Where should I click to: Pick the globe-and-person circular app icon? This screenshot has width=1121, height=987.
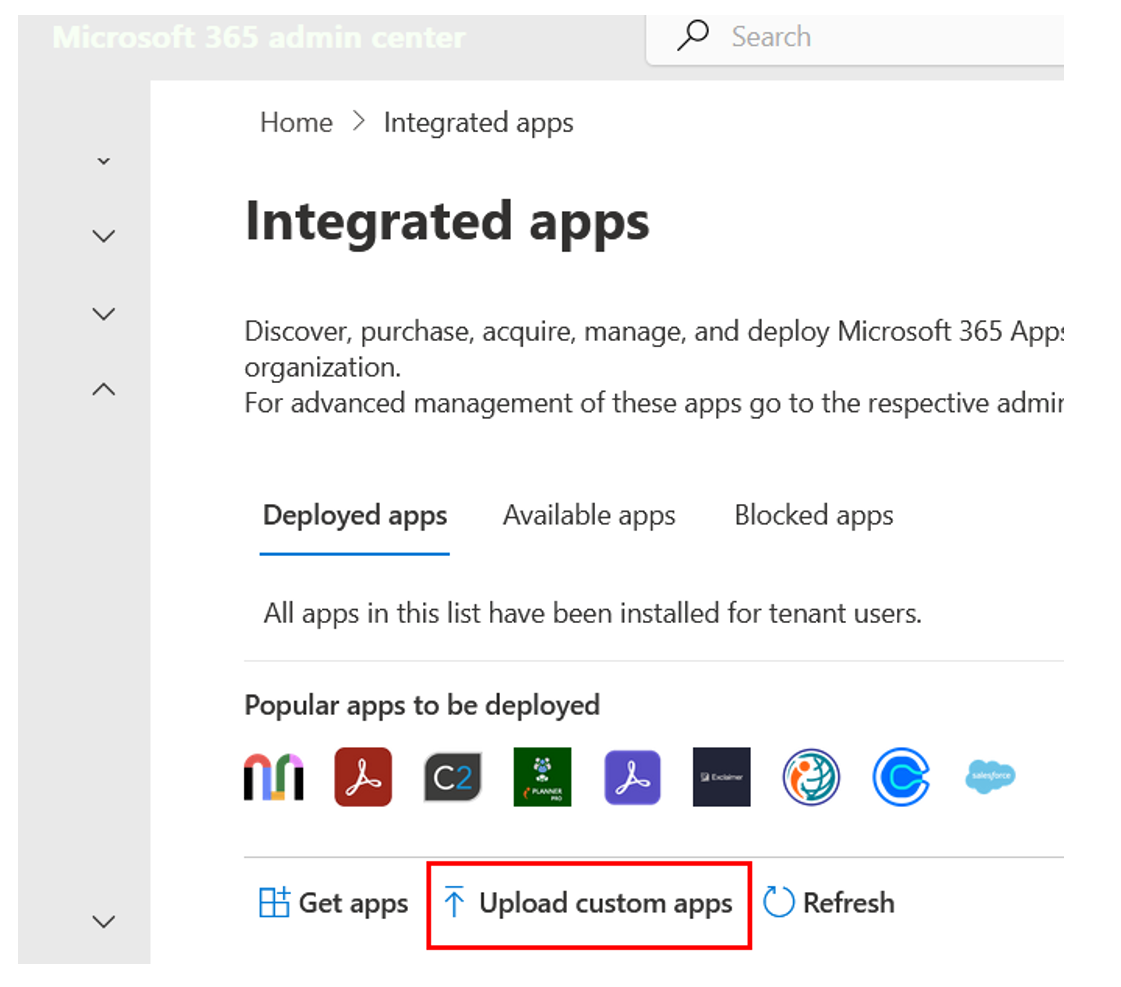tap(811, 777)
